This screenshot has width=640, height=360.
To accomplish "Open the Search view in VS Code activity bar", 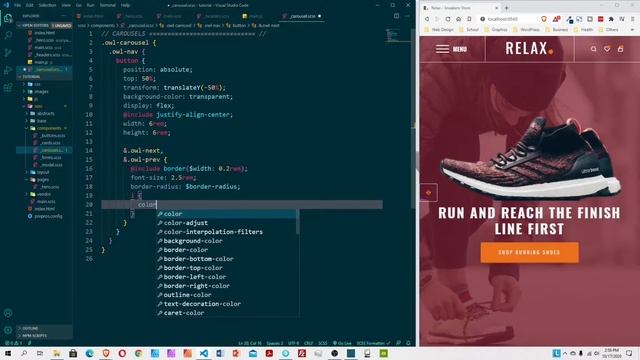I will coord(8,36).
